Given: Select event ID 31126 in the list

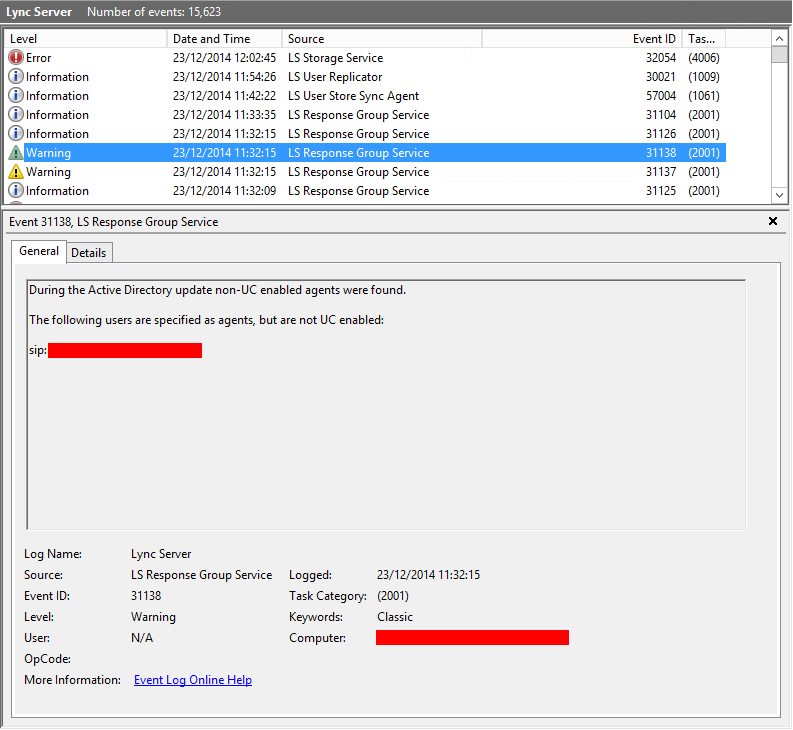Looking at the screenshot, I should [365, 134].
